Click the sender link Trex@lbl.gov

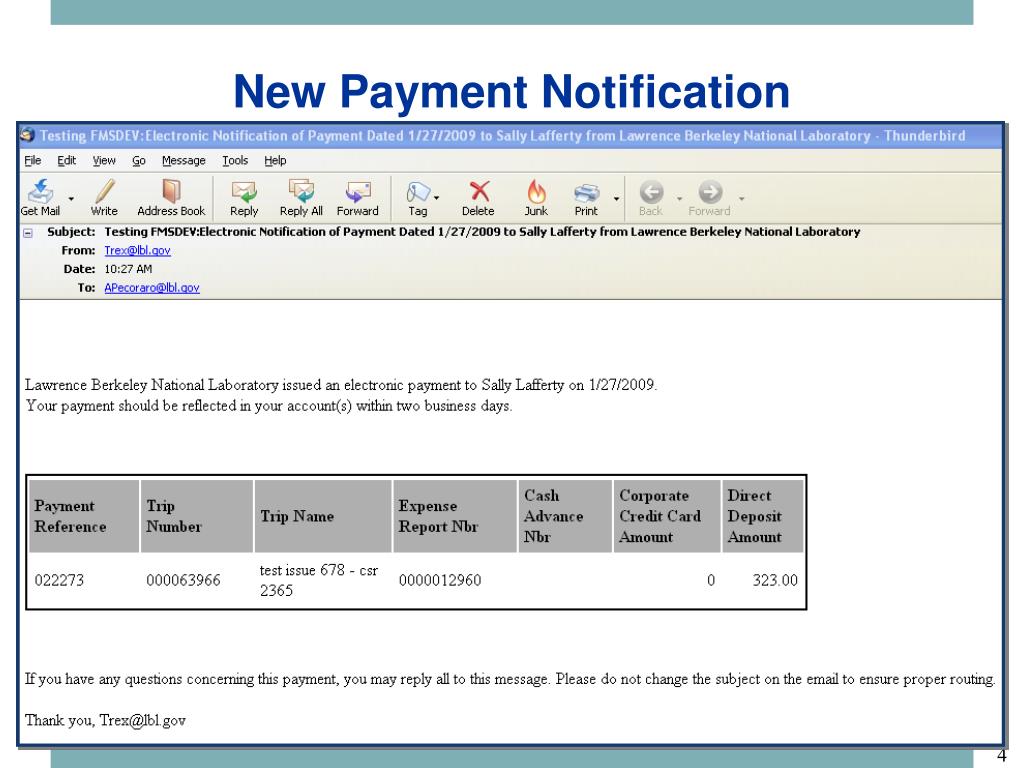137,250
